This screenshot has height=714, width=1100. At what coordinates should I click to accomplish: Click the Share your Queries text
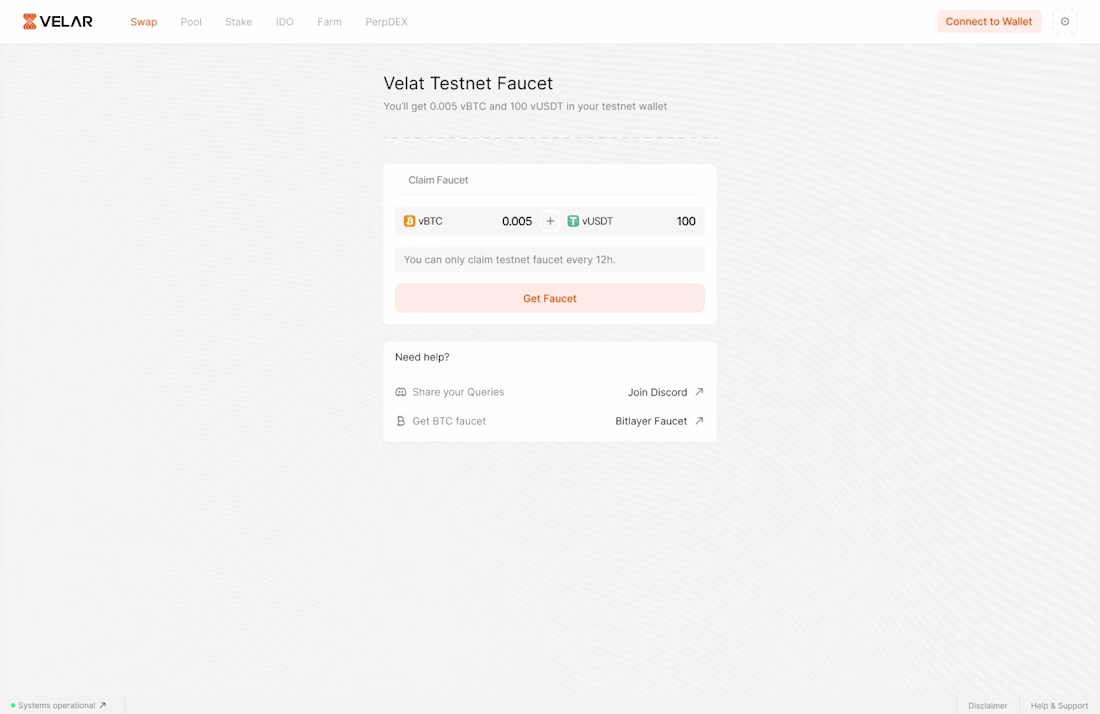click(458, 392)
